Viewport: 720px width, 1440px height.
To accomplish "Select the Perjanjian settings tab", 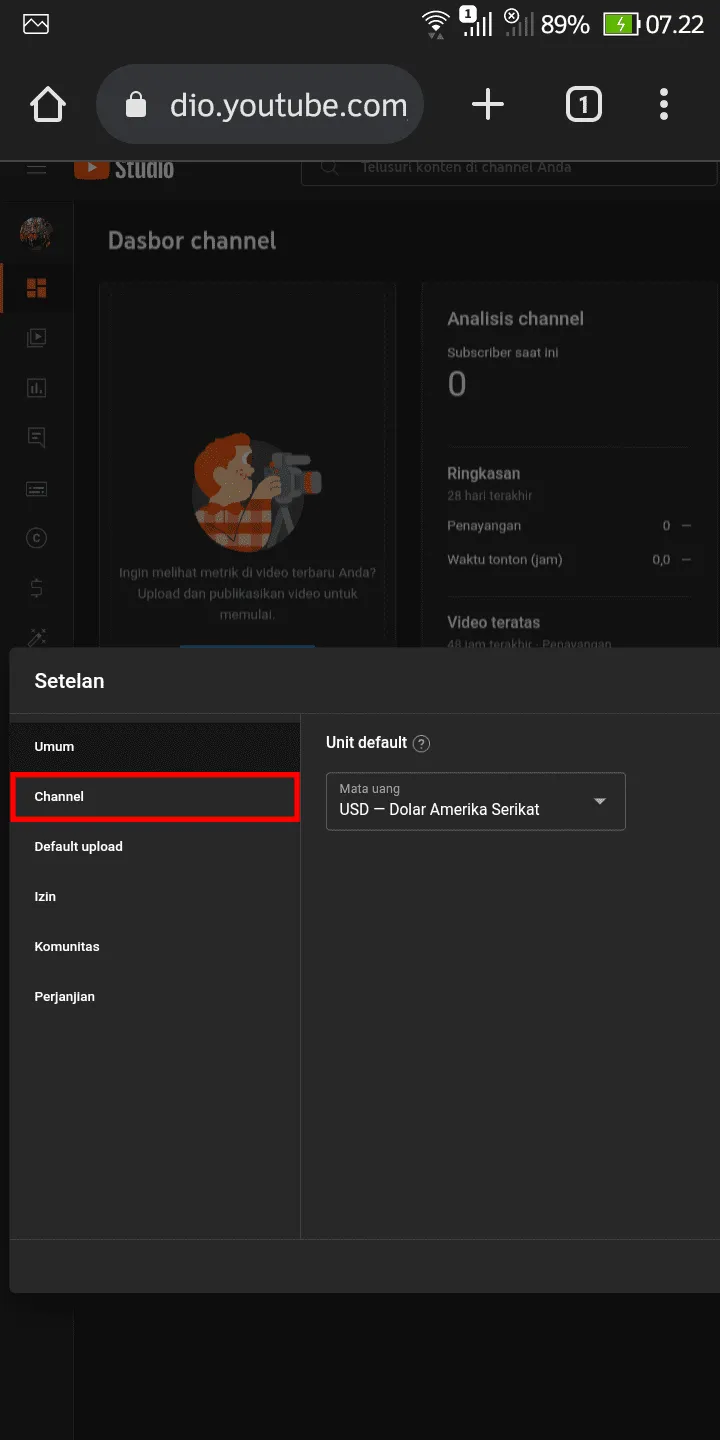I will pyautogui.click(x=155, y=997).
